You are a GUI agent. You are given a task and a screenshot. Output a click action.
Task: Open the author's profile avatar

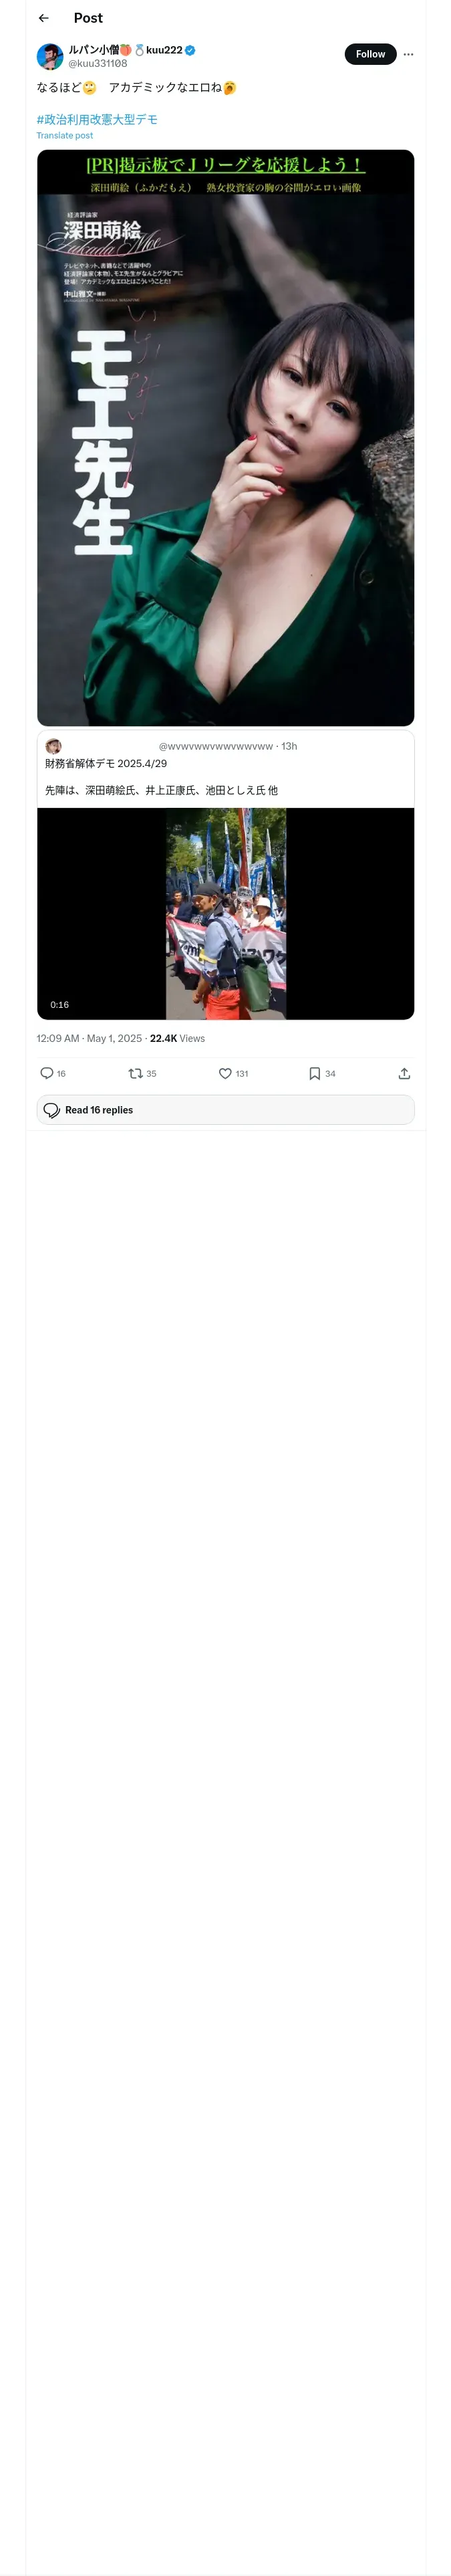tap(50, 56)
